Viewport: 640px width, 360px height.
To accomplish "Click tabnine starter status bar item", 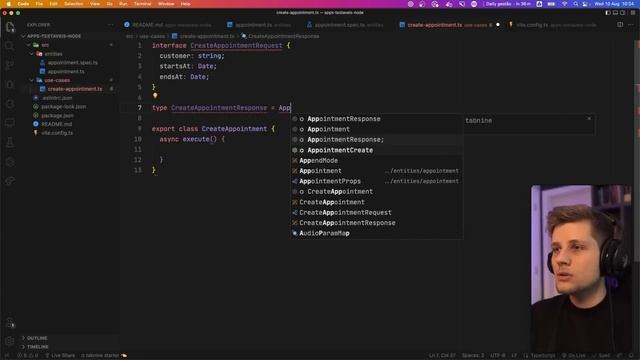I will [x=104, y=356].
